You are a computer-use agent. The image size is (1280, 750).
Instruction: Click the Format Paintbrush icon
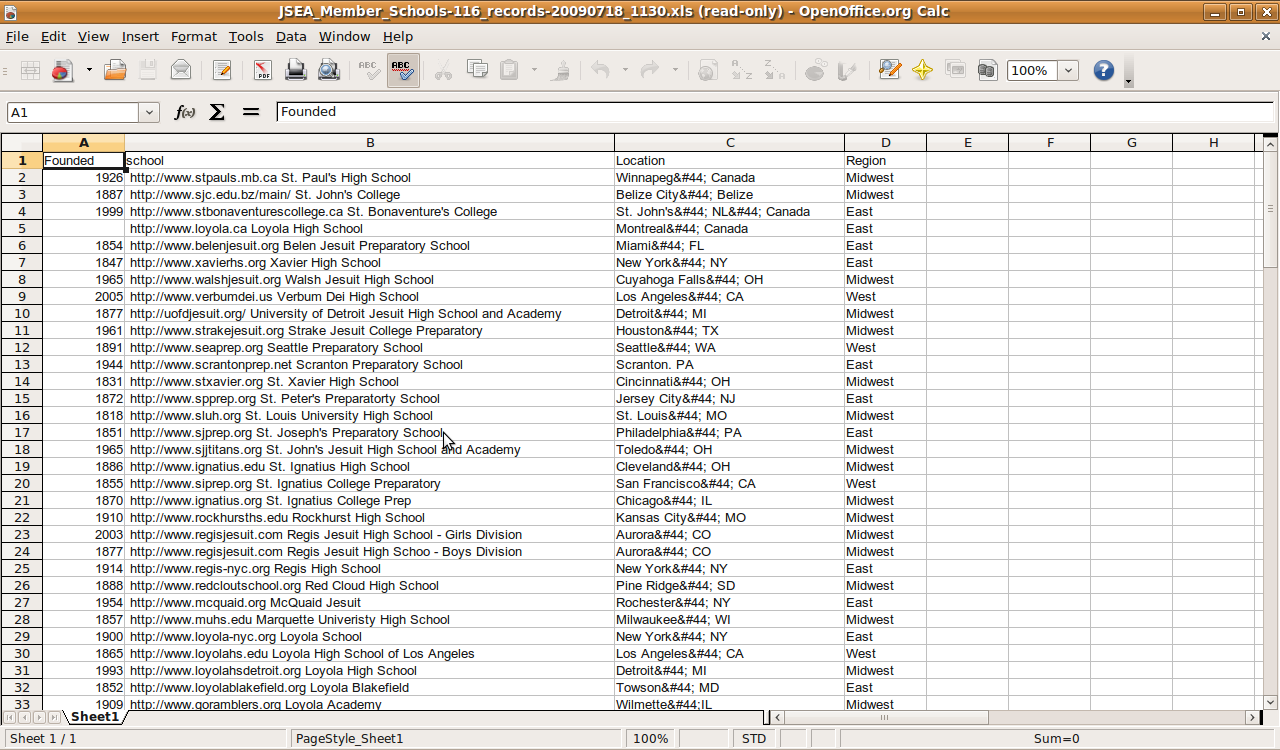(x=561, y=70)
